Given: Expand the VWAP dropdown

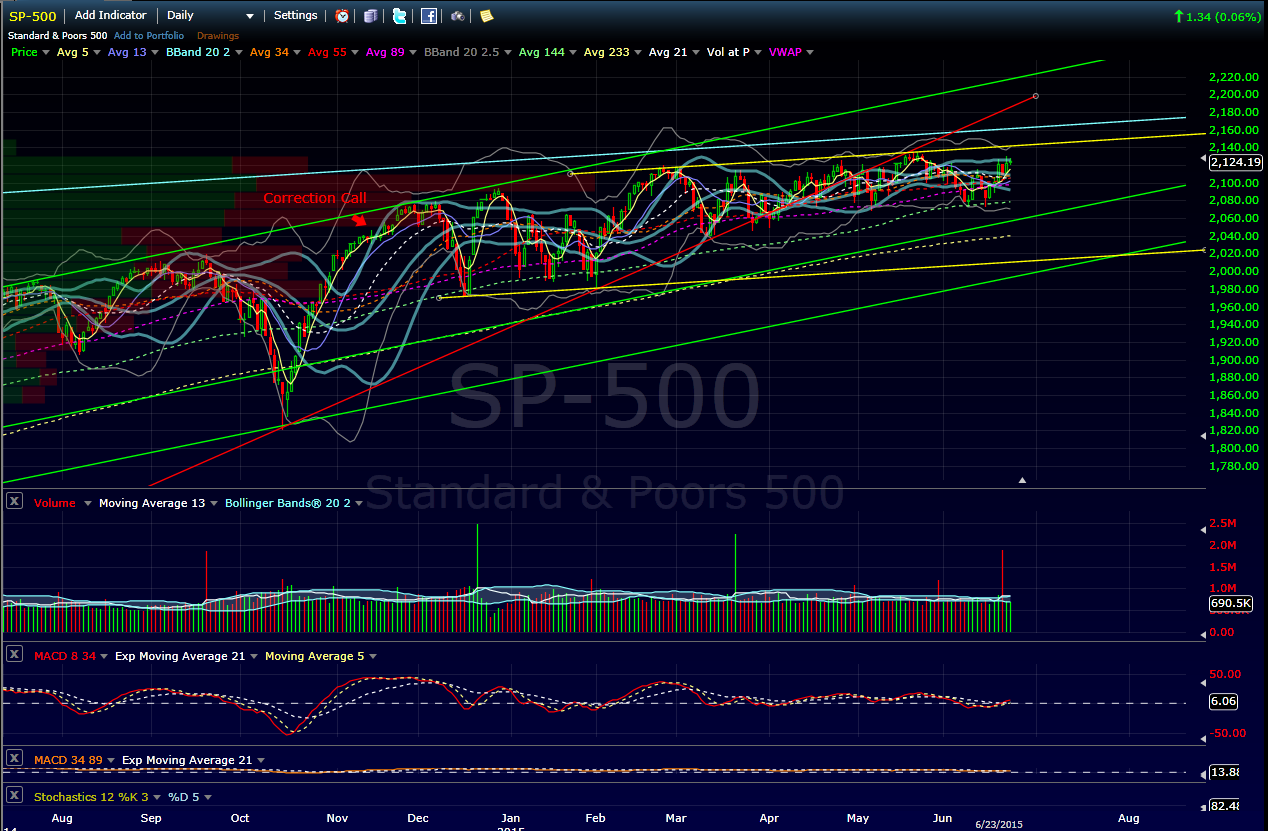Looking at the screenshot, I should click(x=809, y=52).
